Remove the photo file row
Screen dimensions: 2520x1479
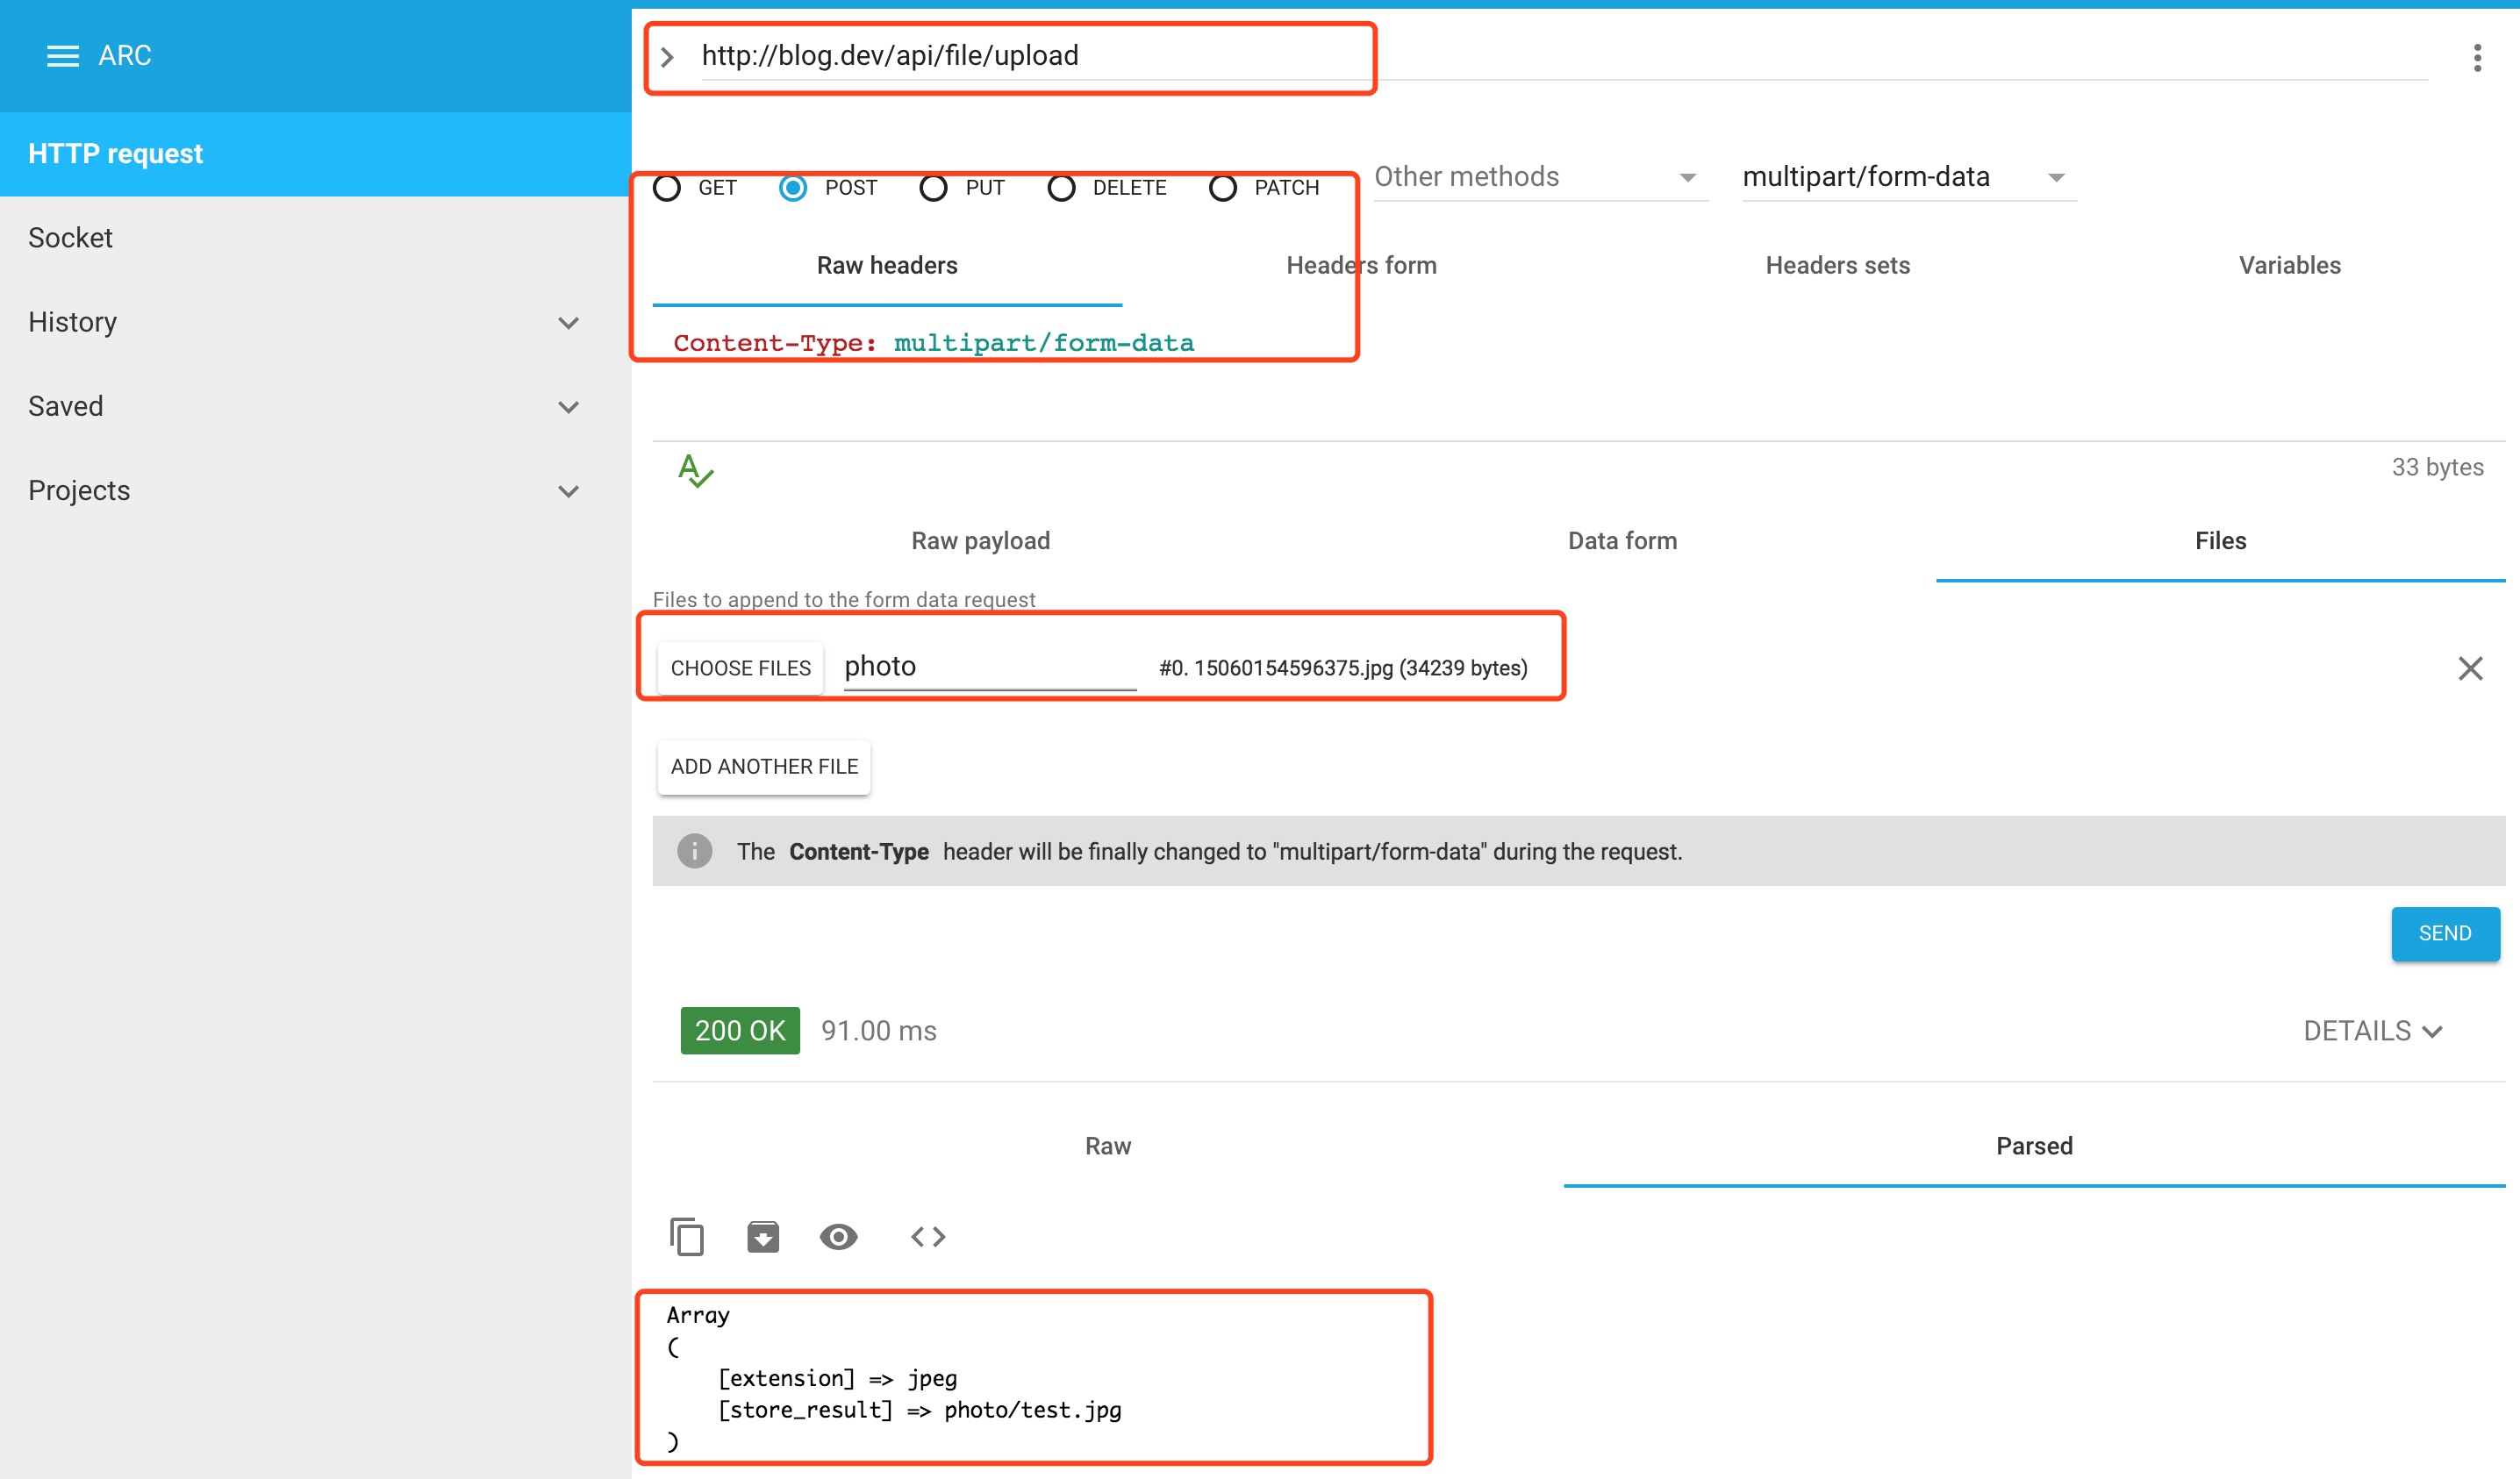(2470, 668)
